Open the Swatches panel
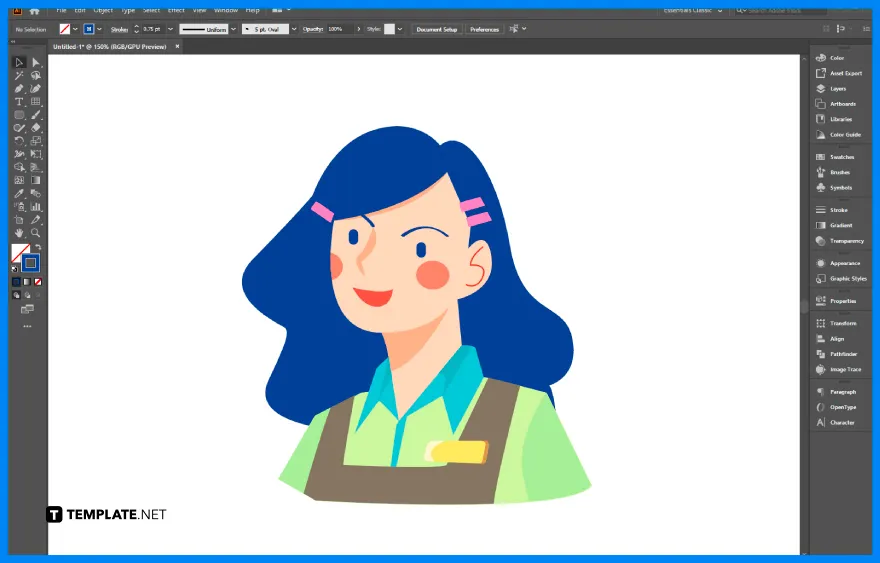 [835, 157]
